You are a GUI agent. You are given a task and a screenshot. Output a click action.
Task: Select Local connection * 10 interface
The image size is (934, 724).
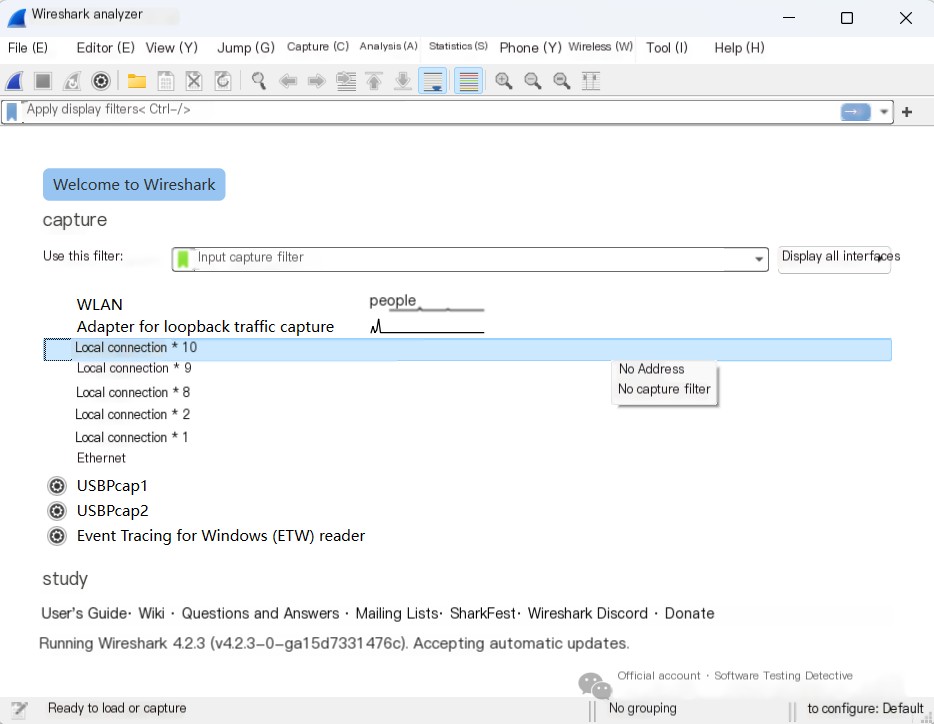click(468, 349)
